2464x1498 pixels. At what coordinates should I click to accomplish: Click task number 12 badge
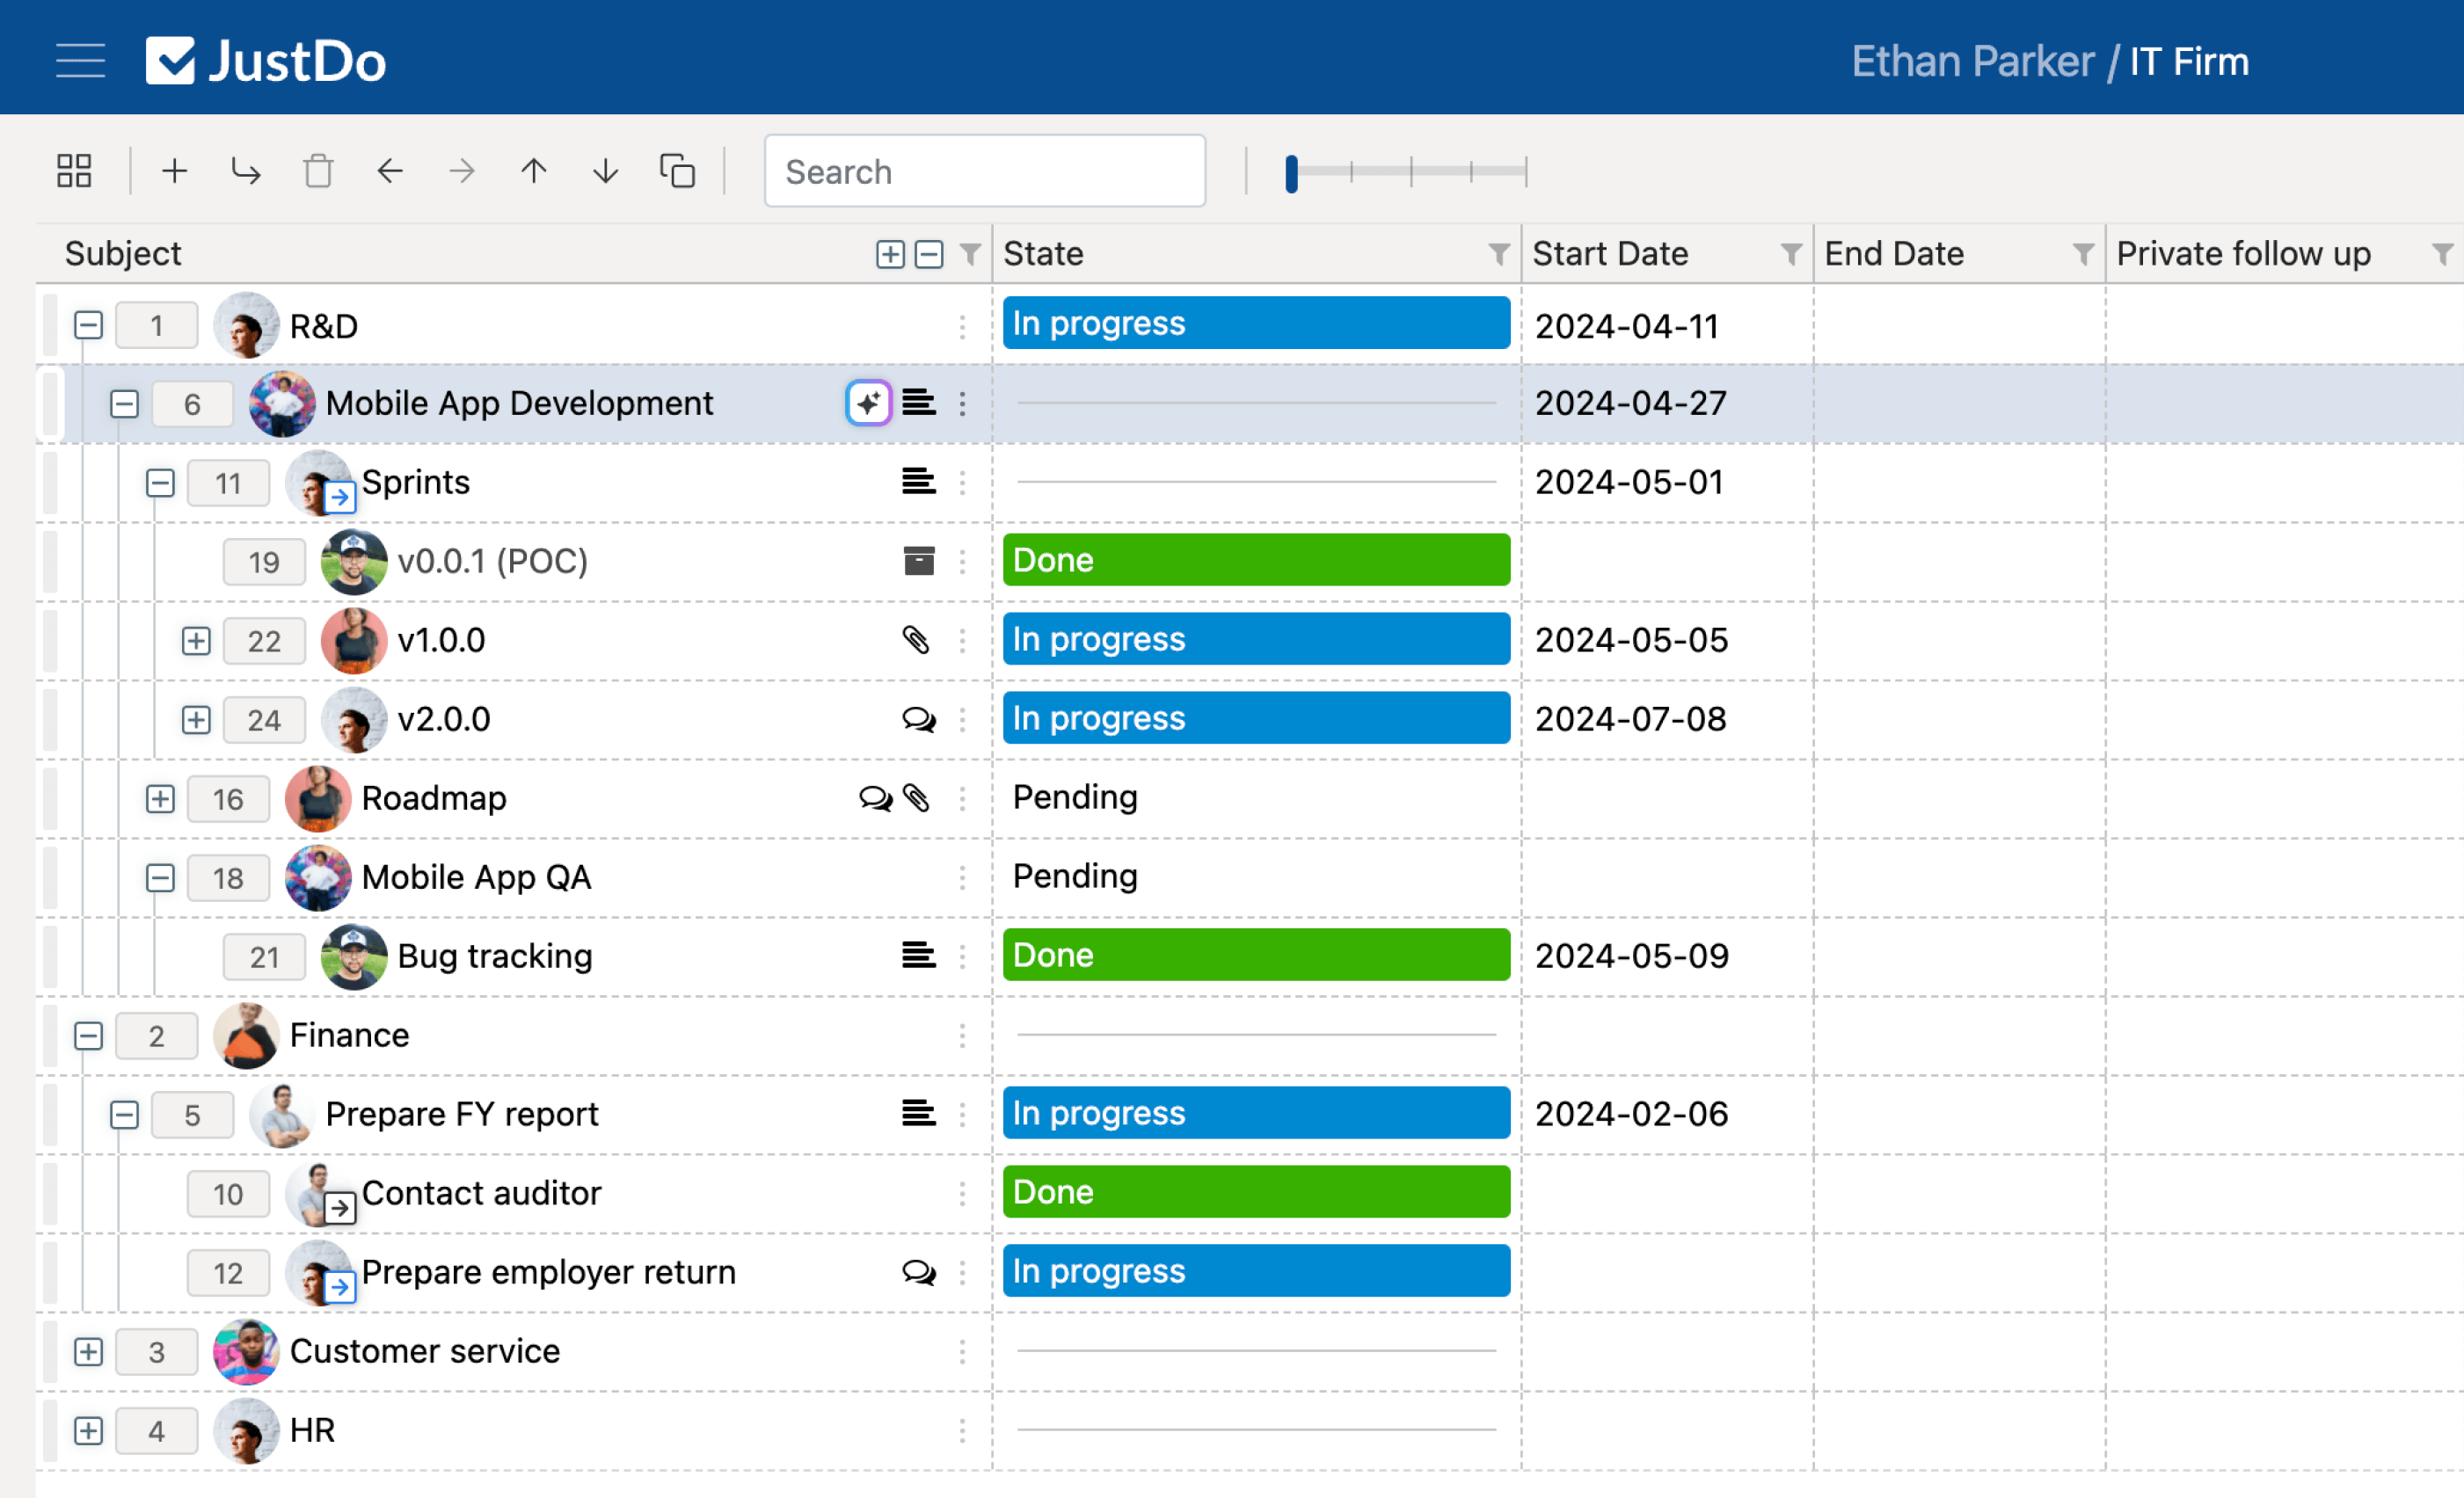tap(228, 1273)
